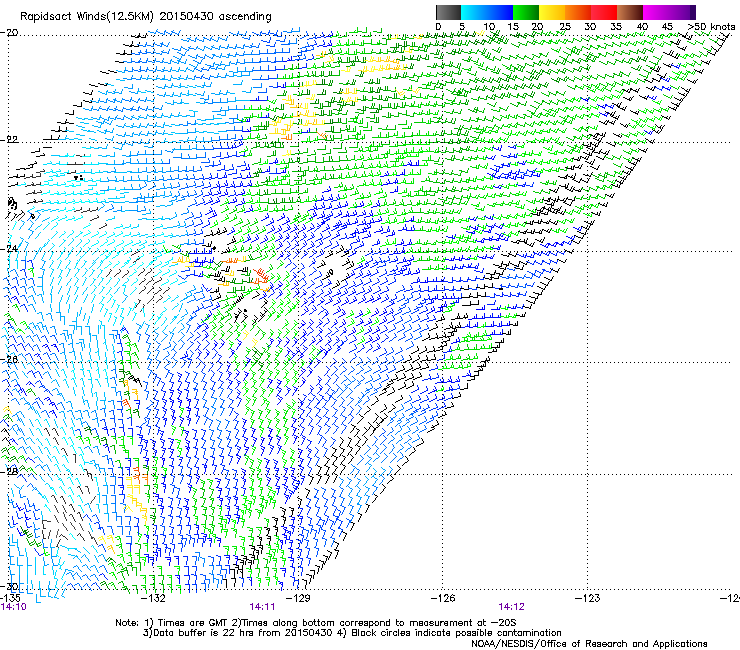Screen dimensions: 740x650
Task: Click the '-126' longitude axis label
Action: [443, 598]
